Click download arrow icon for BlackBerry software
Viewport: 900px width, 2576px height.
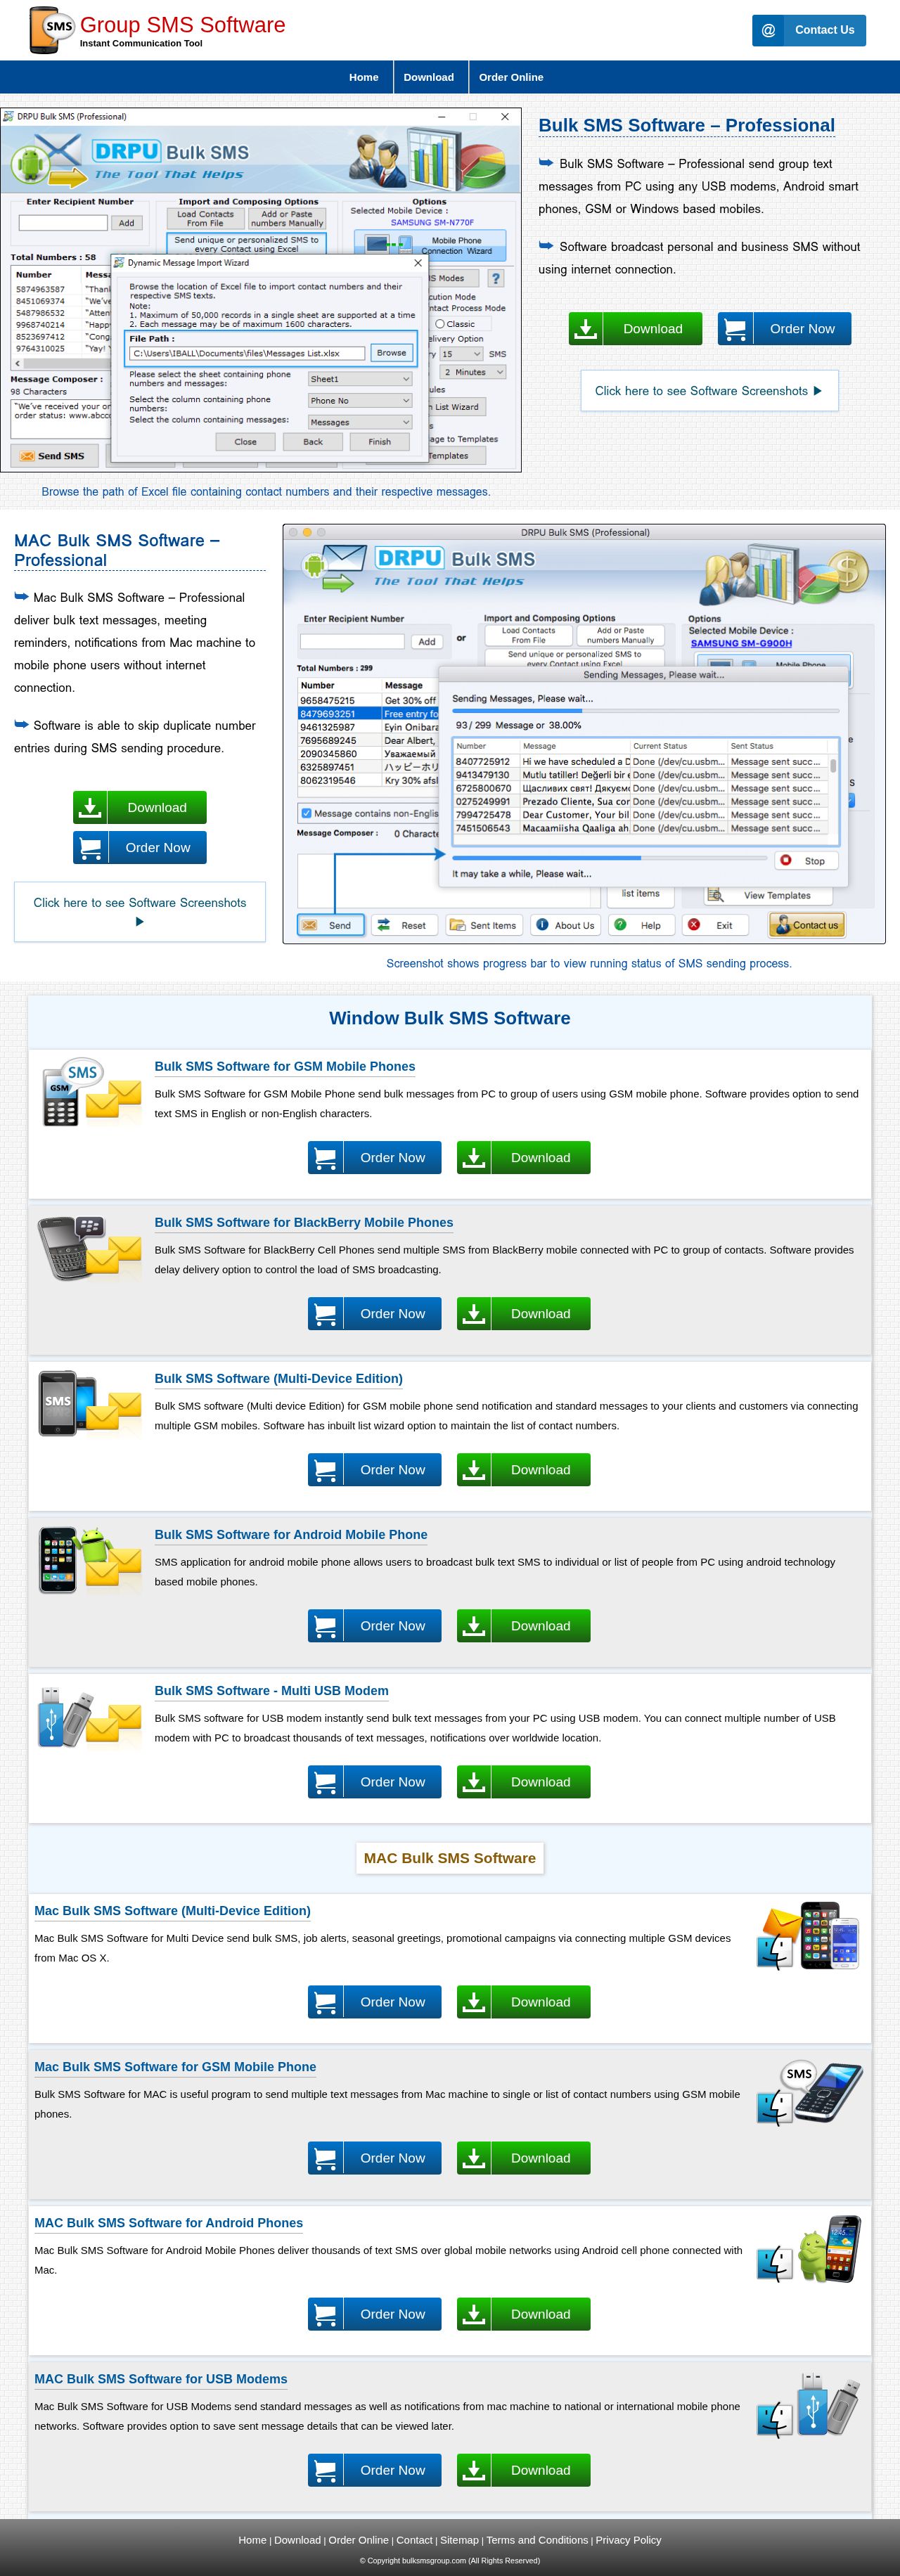coord(474,1314)
